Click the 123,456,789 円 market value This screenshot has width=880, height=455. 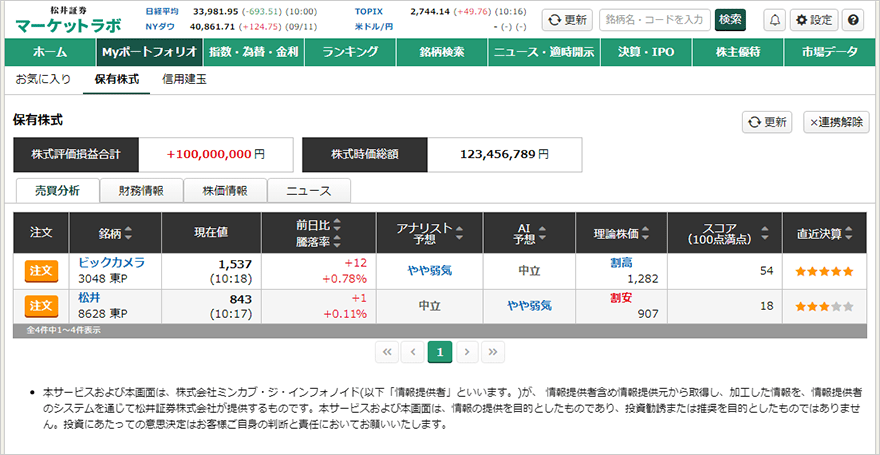click(x=505, y=155)
